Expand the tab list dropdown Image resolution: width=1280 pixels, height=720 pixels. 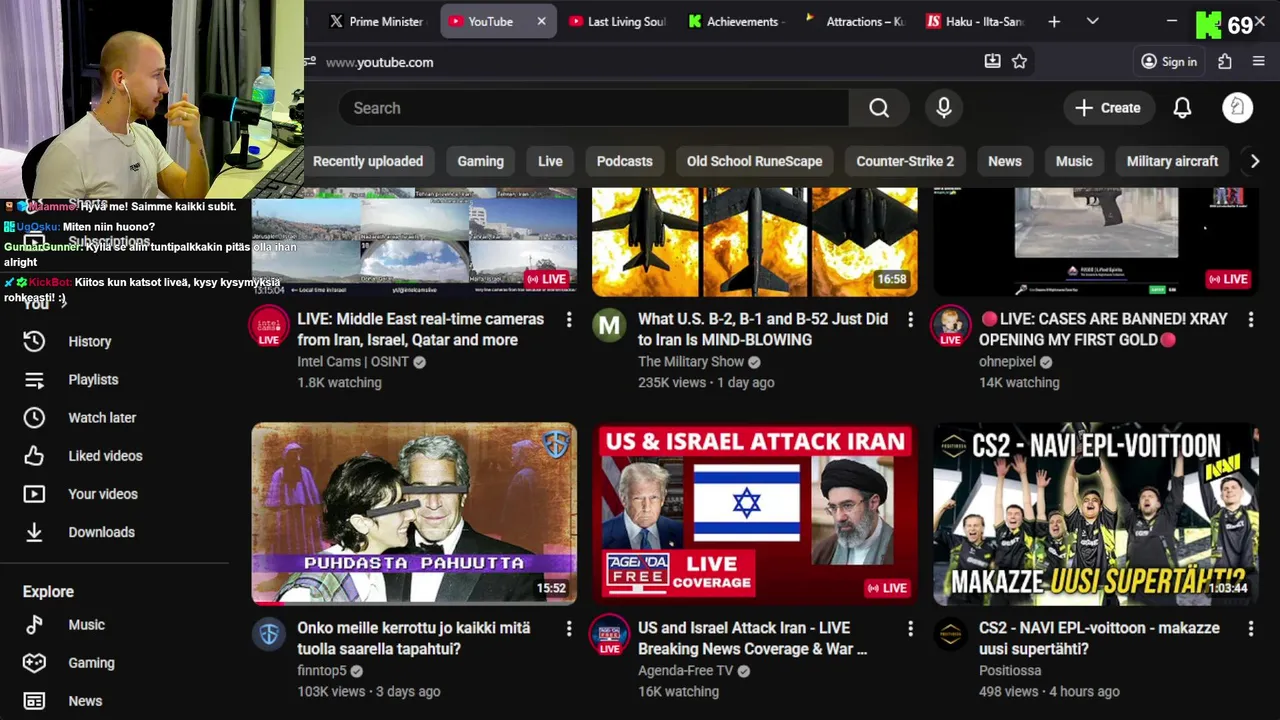(x=1092, y=21)
